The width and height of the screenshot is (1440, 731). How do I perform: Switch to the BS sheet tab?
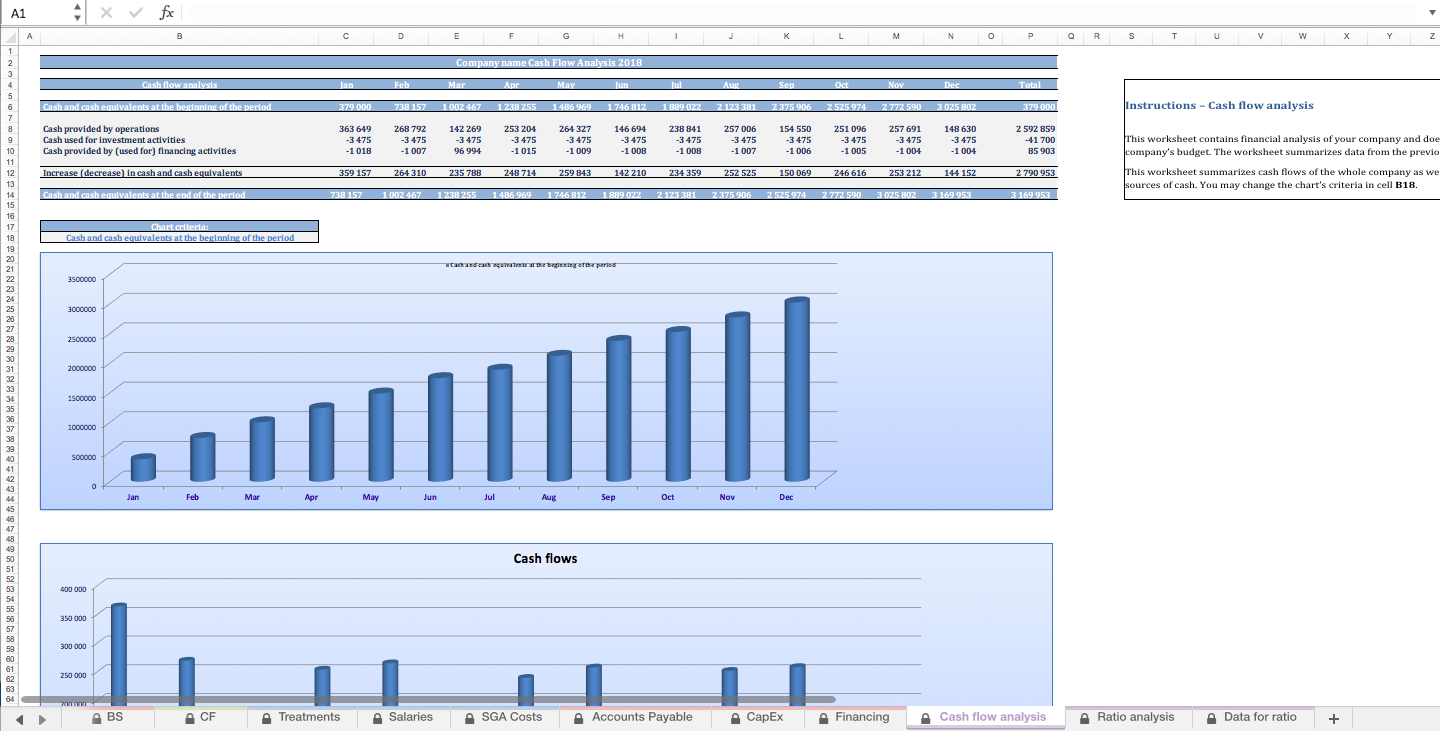click(108, 717)
